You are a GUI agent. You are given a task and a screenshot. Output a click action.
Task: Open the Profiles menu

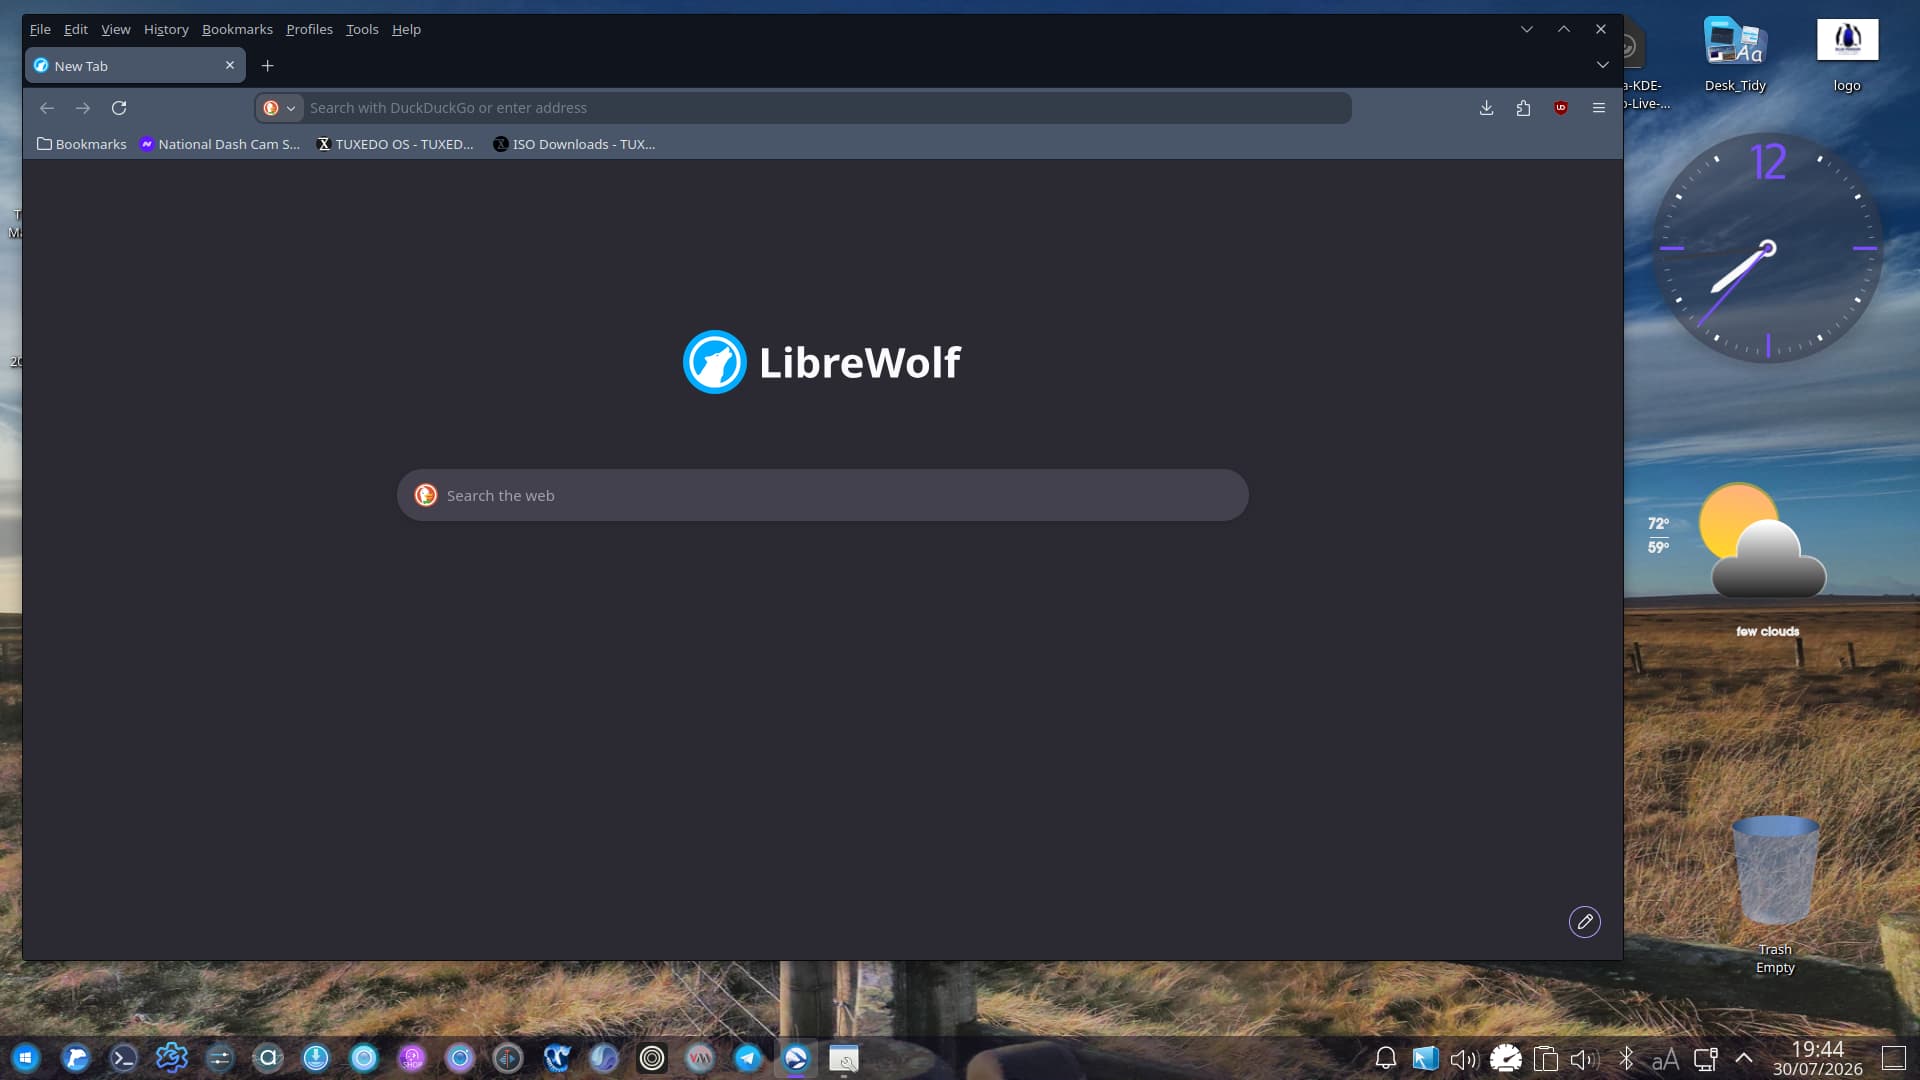tap(309, 29)
